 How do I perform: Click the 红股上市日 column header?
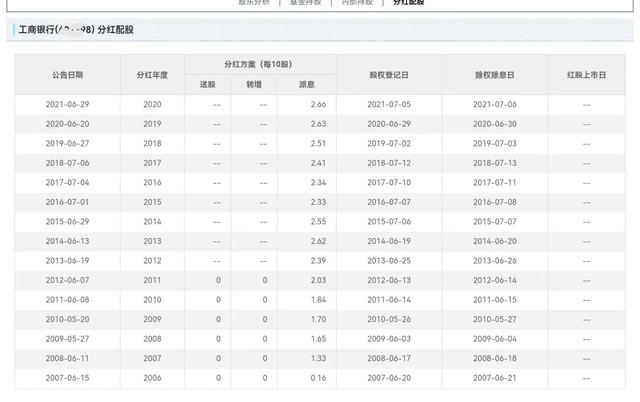point(587,75)
